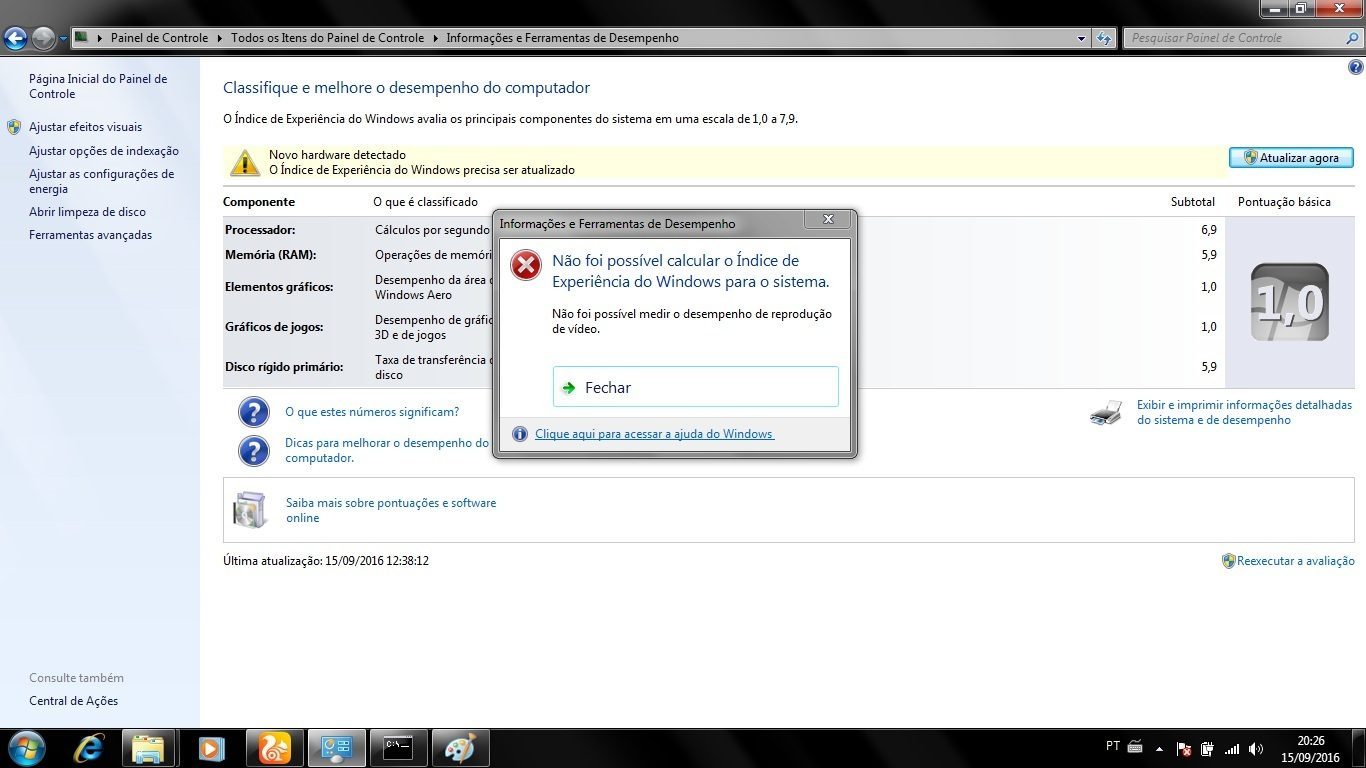Click the Processador row label
Screen dimensions: 1366x768
click(260, 230)
